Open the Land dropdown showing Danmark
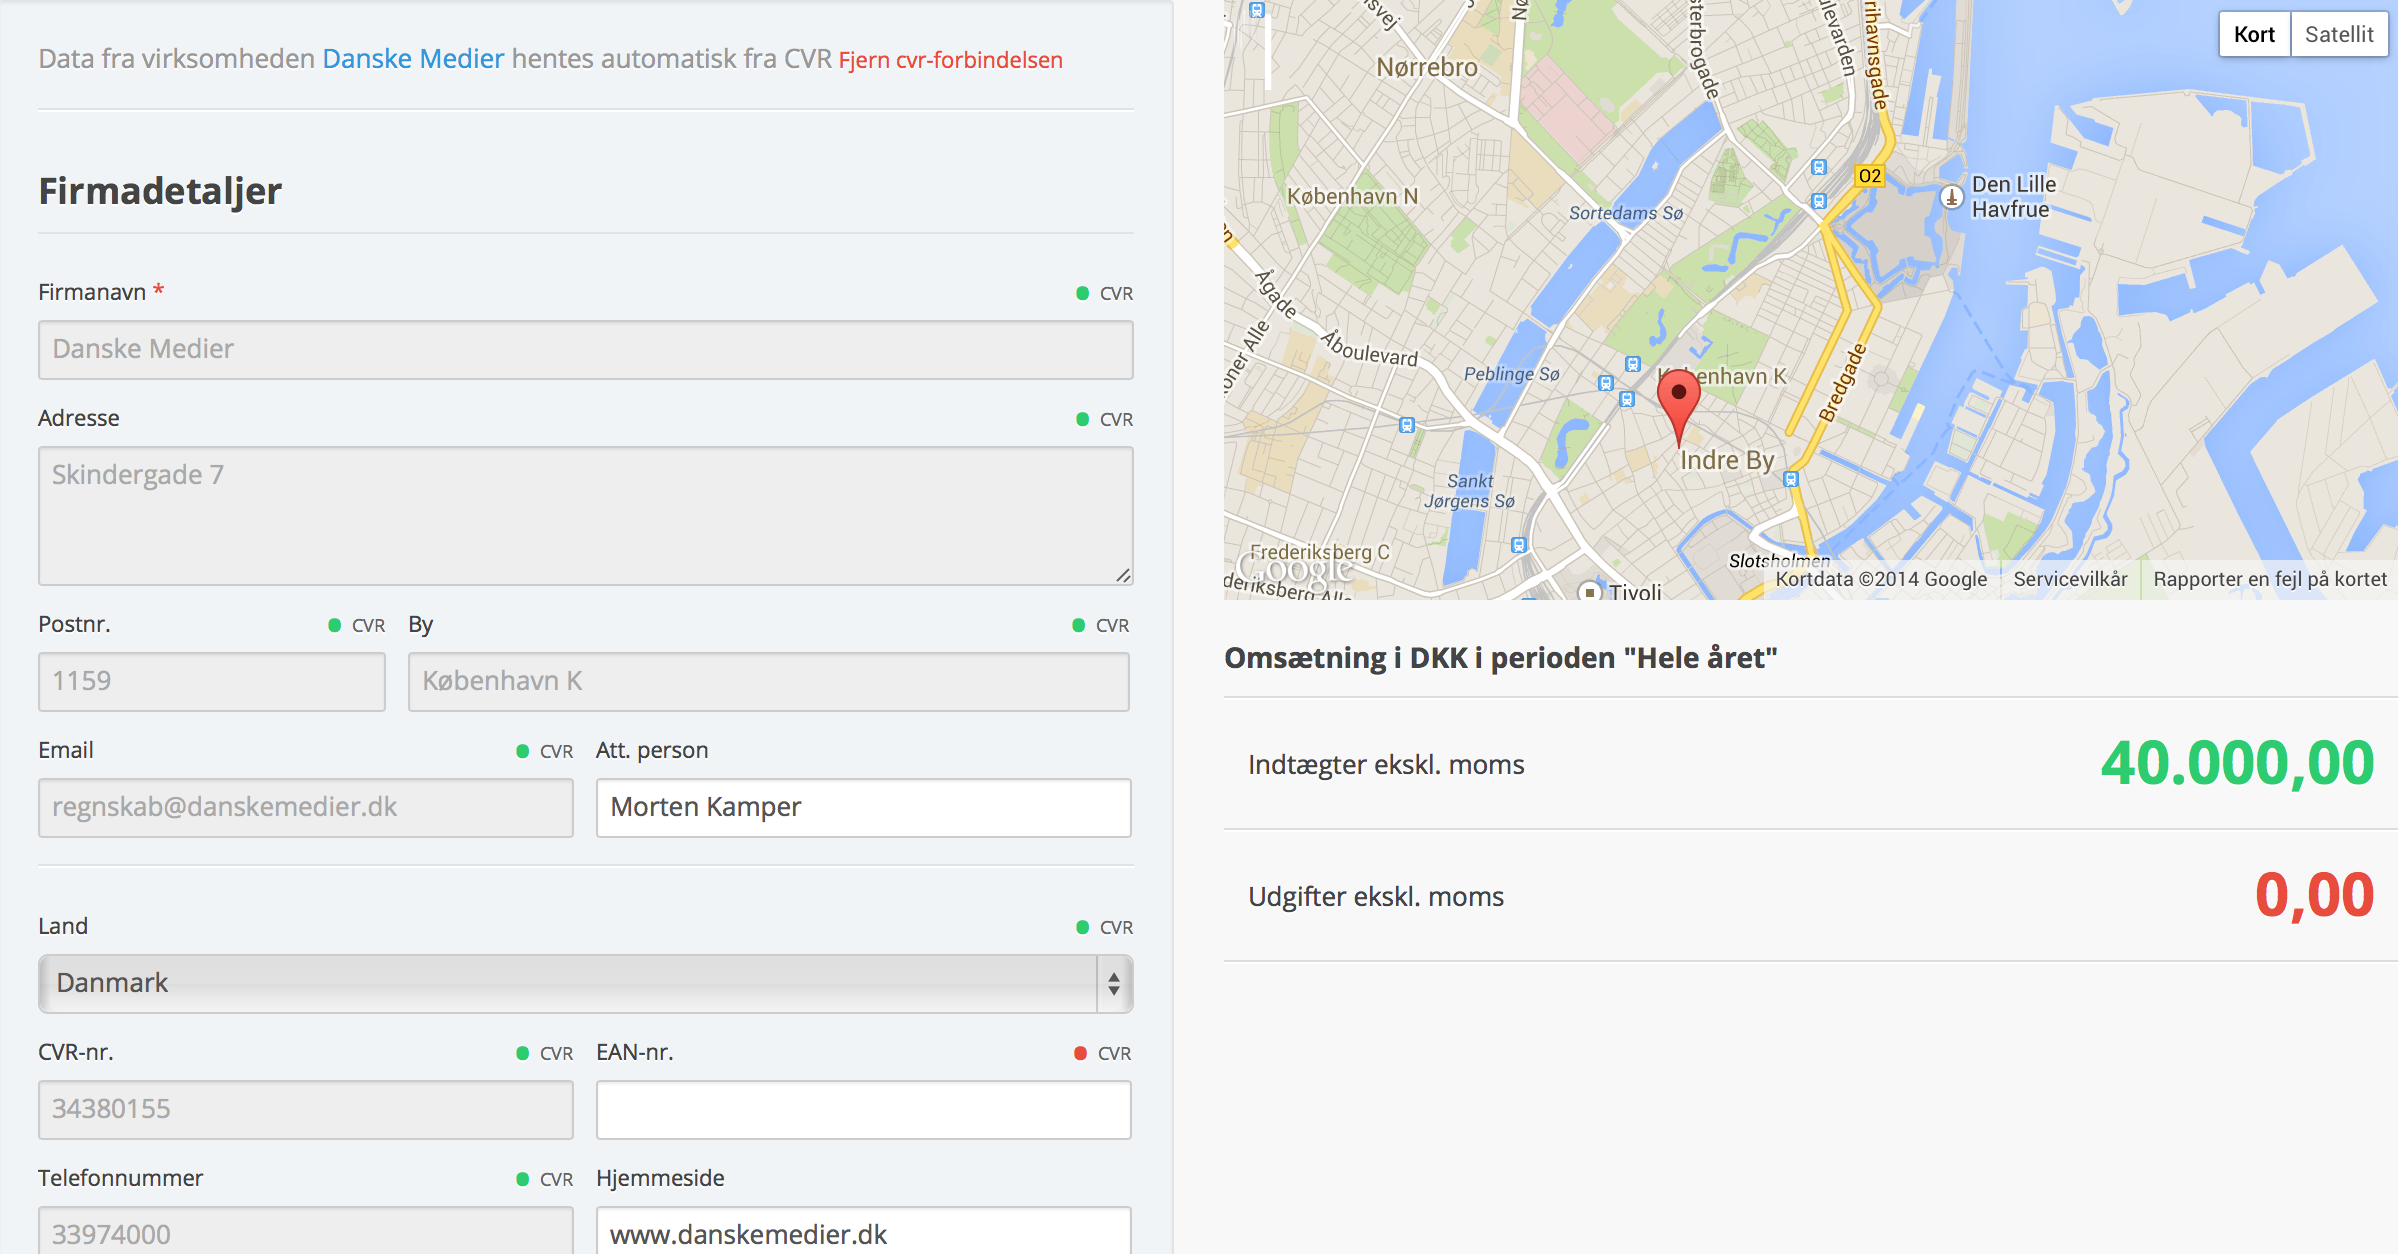This screenshot has height=1254, width=2398. pyautogui.click(x=570, y=983)
